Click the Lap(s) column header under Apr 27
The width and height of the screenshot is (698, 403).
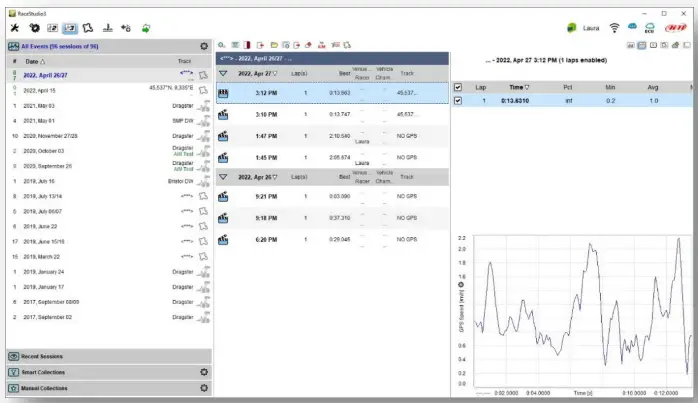coord(299,73)
